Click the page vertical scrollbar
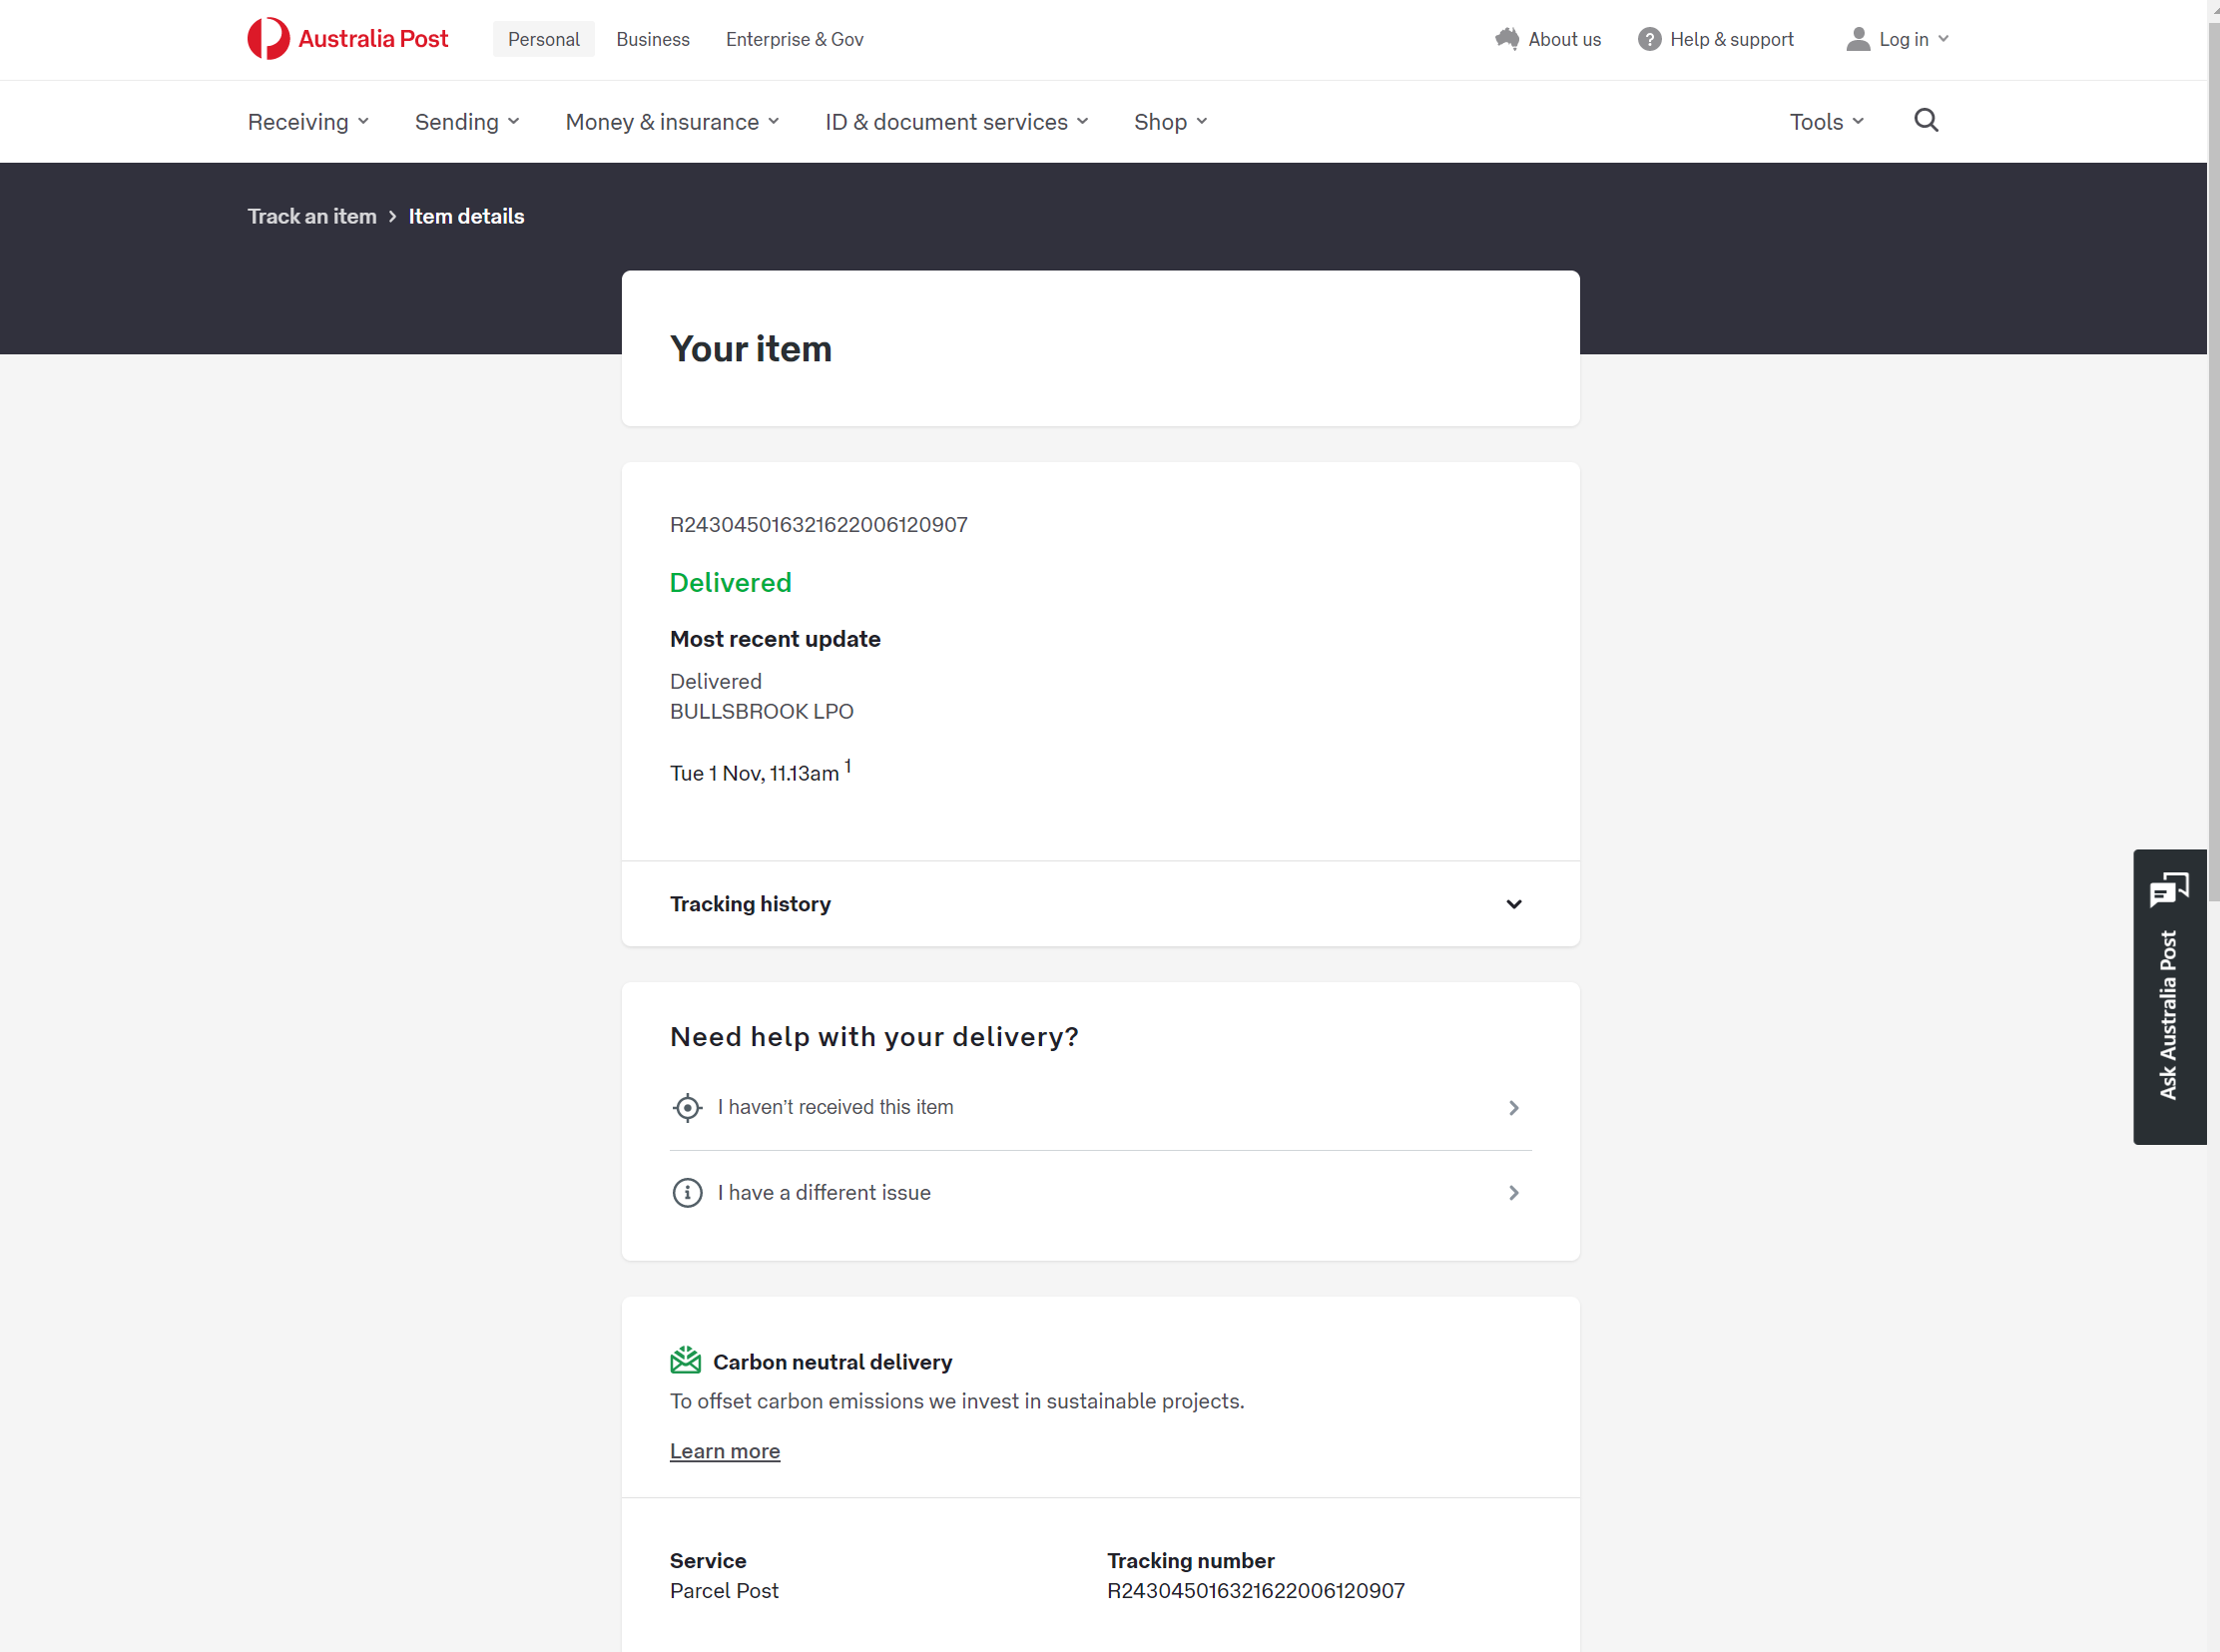 click(x=2212, y=460)
